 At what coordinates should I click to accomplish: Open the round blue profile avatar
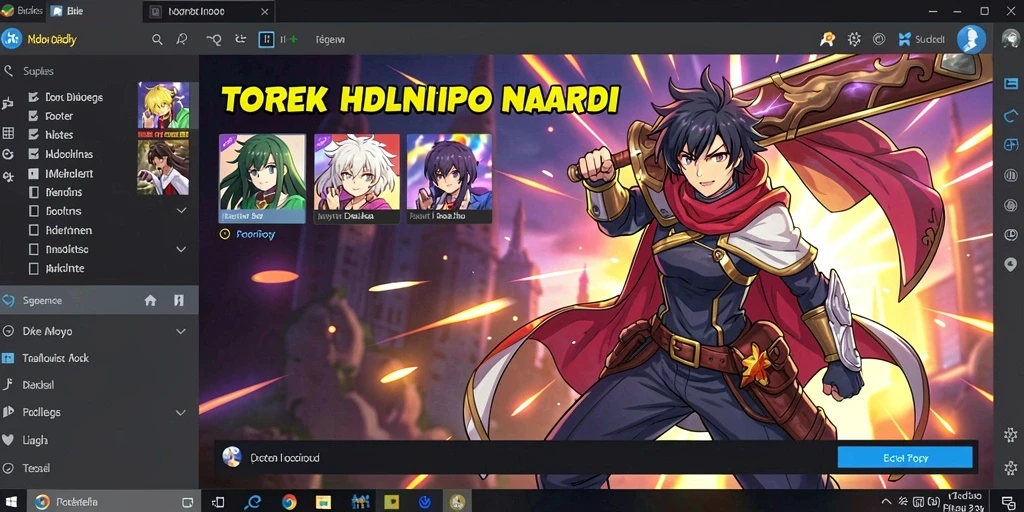(971, 39)
